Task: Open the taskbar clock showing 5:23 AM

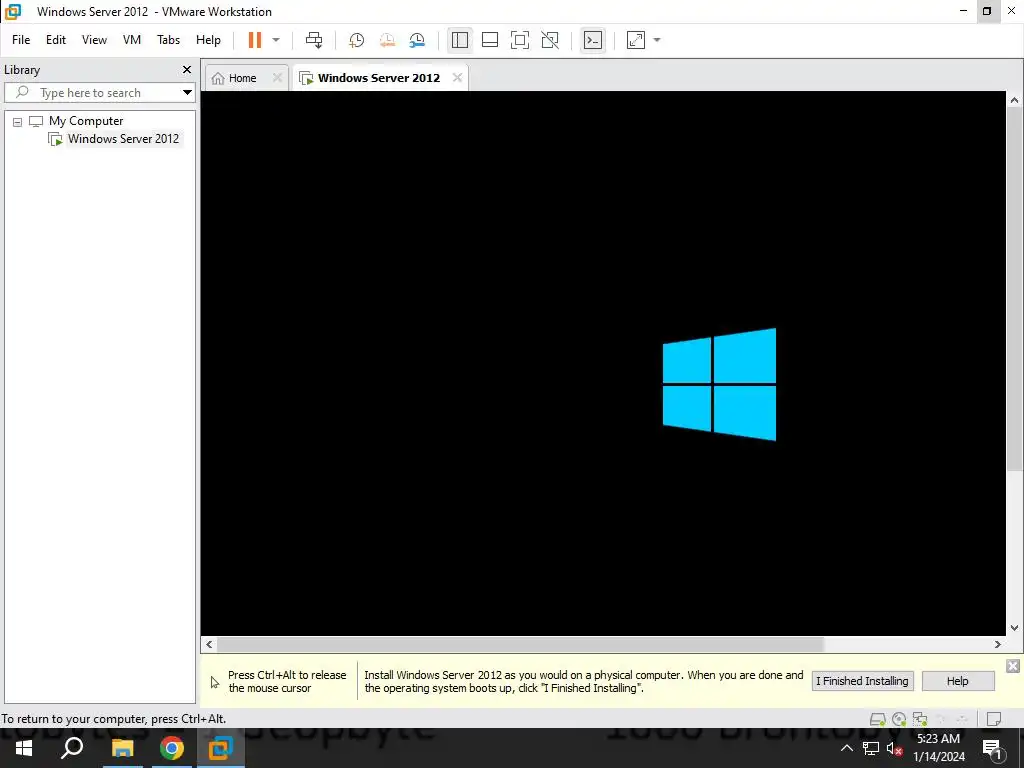Action: click(938, 748)
